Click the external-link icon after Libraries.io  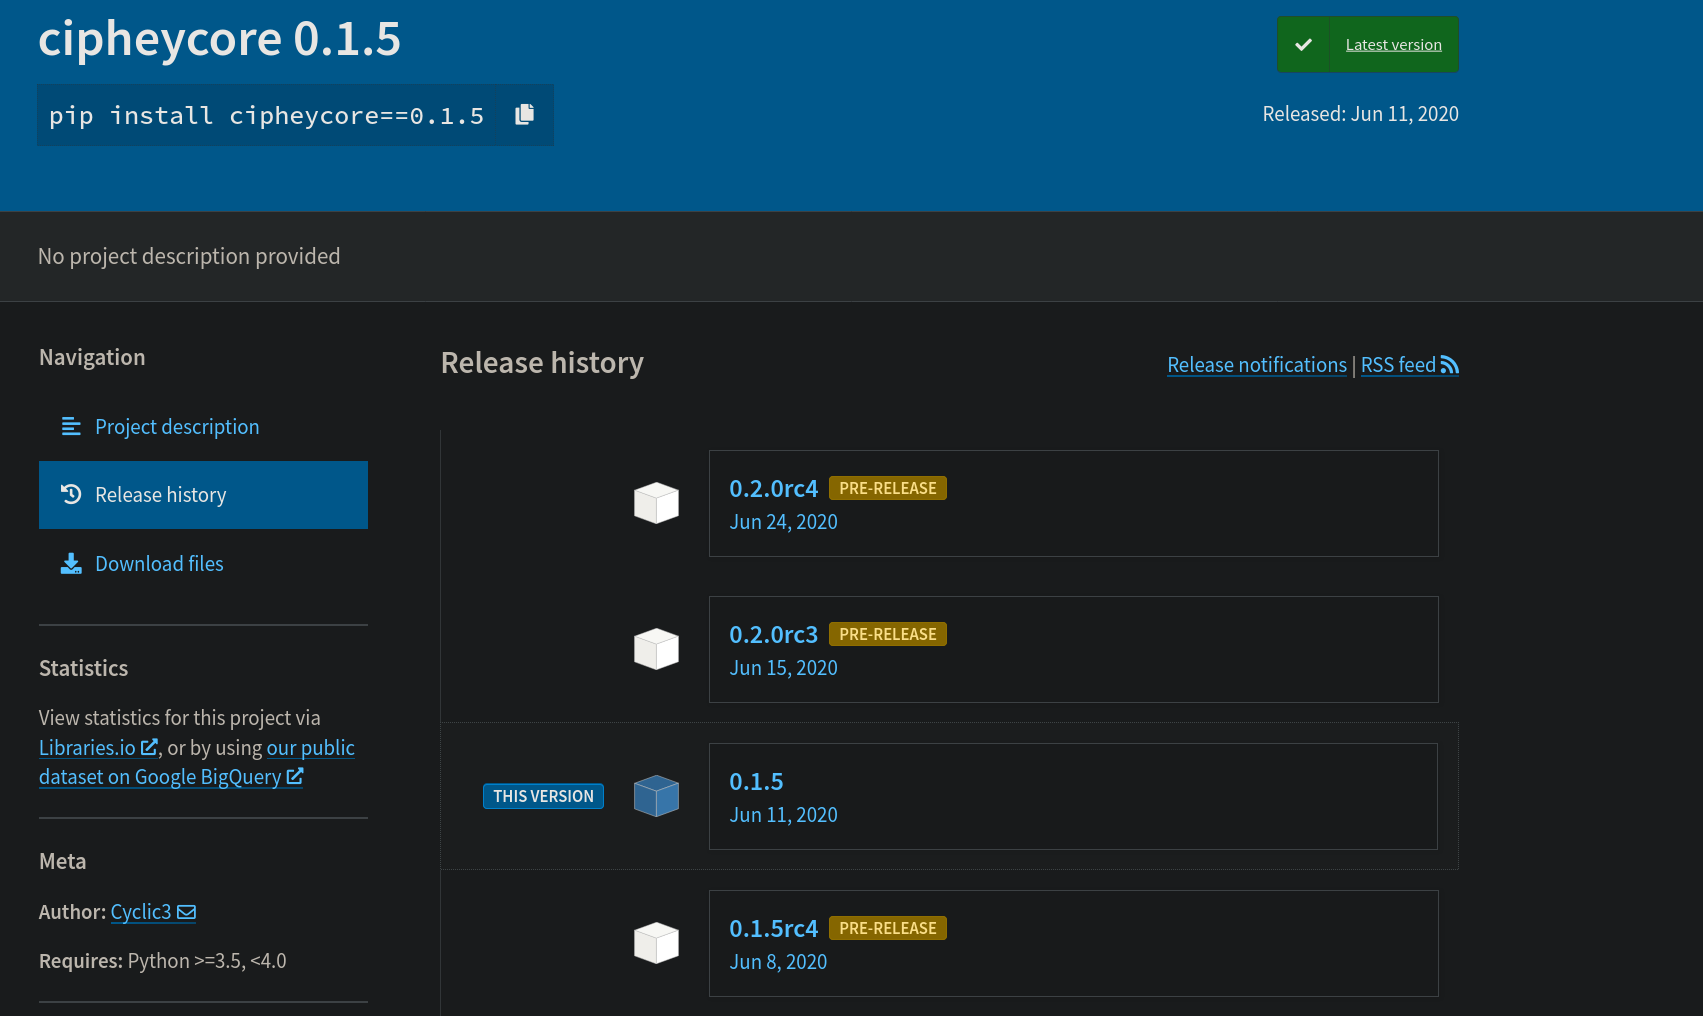150,747
